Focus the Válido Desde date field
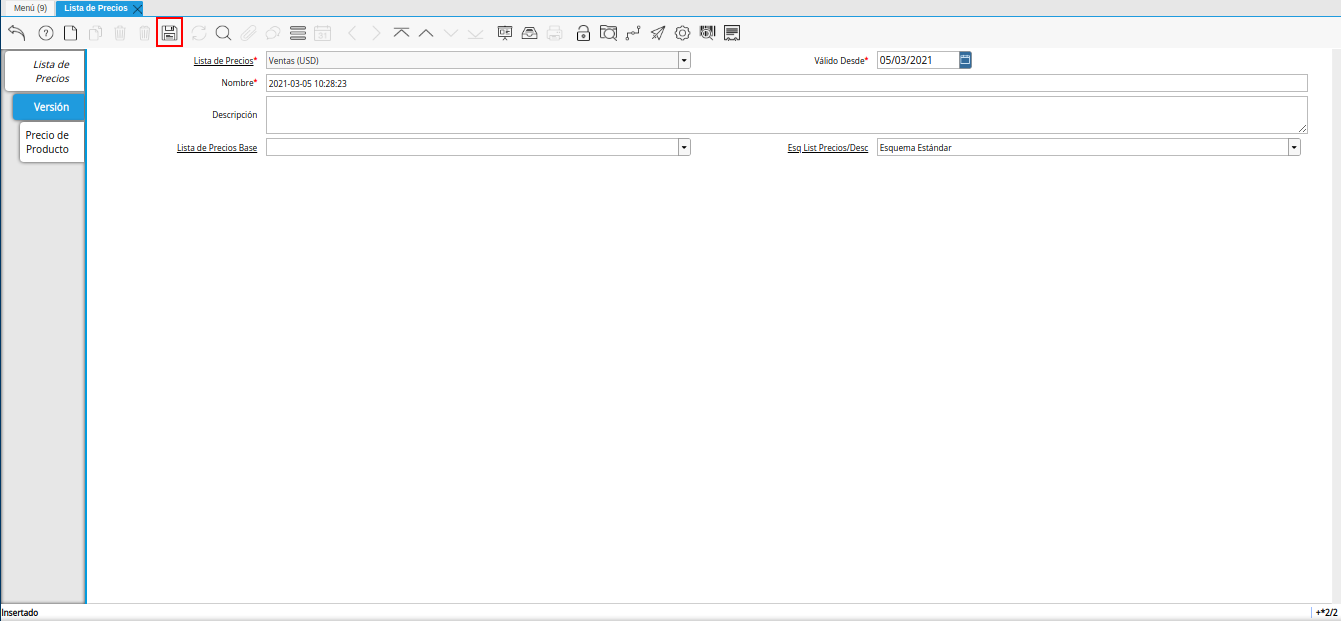The image size is (1341, 621). point(918,60)
